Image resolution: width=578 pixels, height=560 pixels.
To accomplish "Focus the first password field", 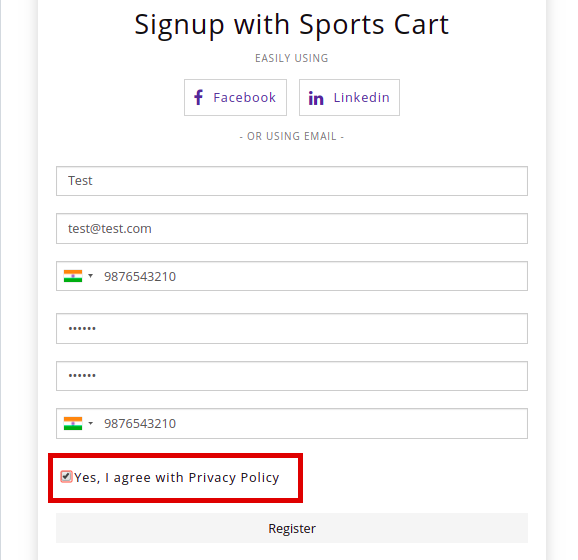I will [292, 328].
